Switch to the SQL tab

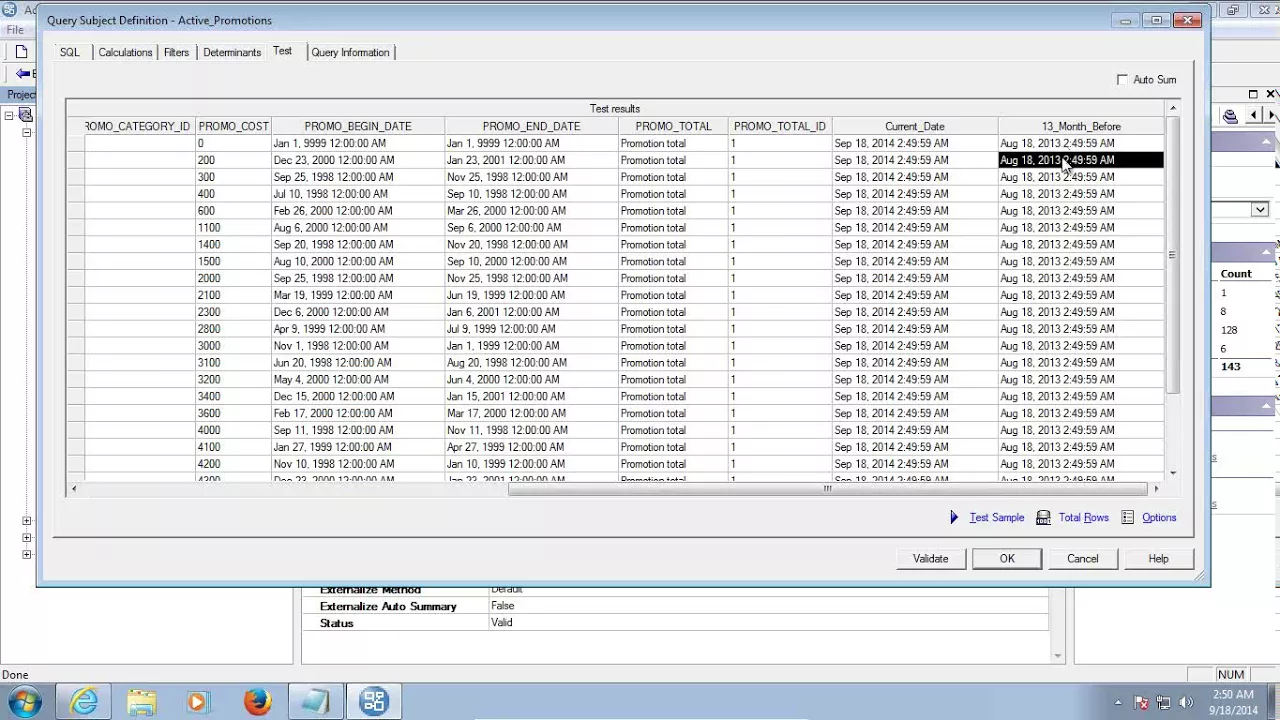[x=70, y=52]
